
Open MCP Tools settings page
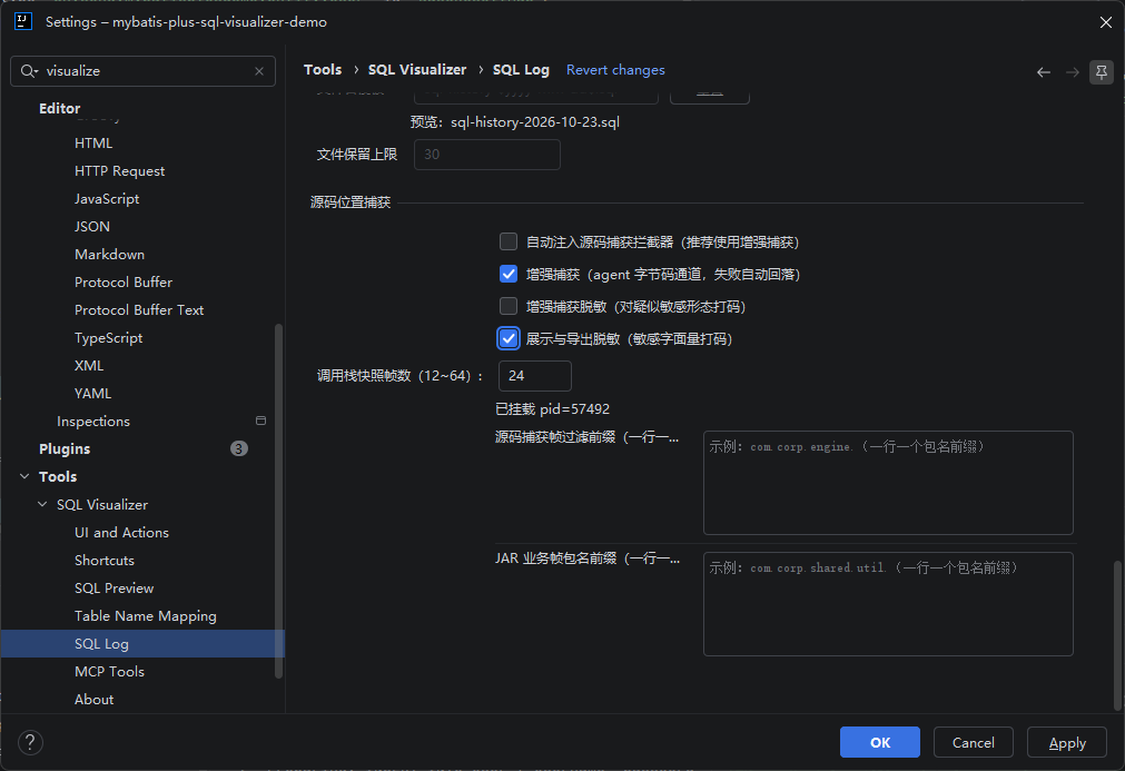[x=109, y=672]
